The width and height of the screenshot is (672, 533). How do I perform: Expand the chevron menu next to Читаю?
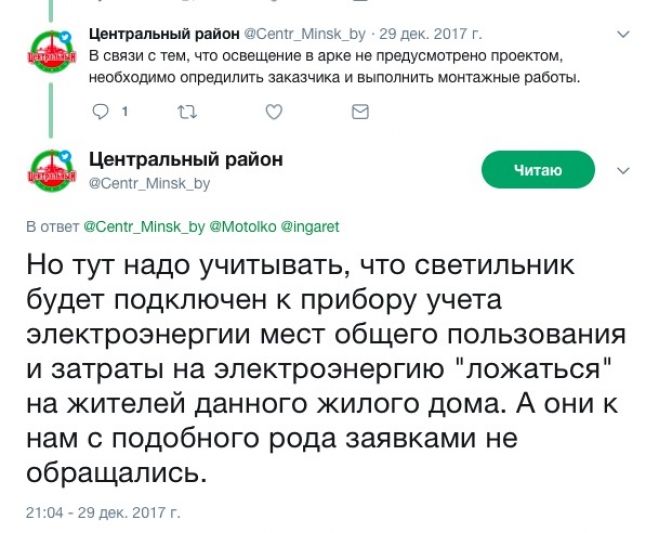coord(622,171)
